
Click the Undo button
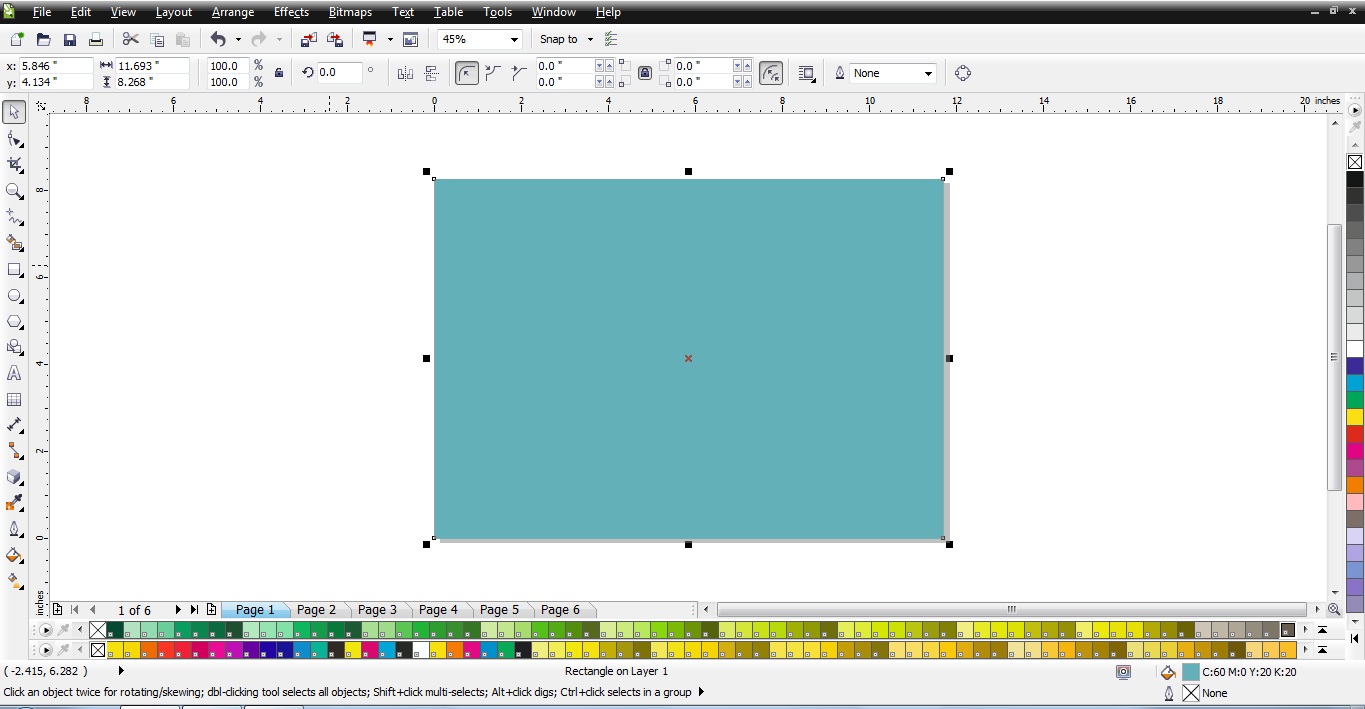click(219, 39)
